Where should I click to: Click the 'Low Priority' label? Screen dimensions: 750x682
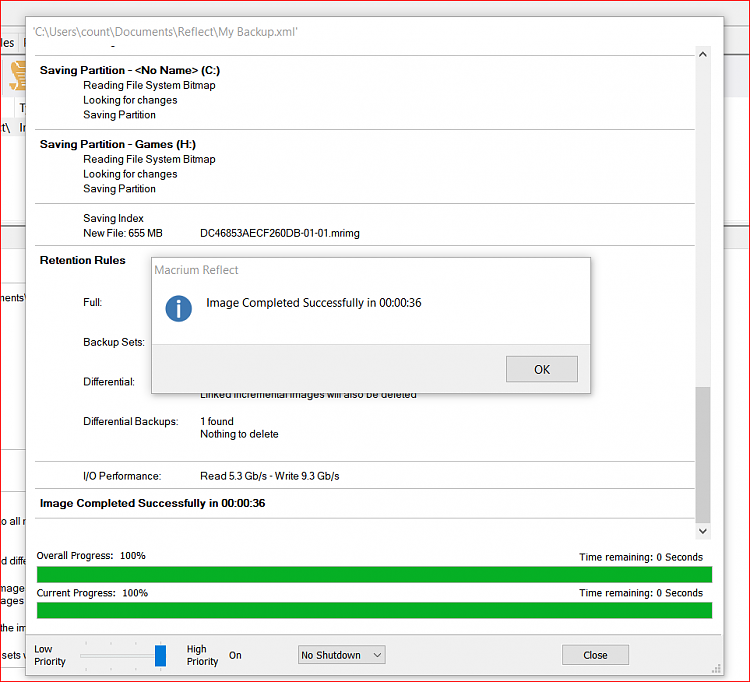50,655
